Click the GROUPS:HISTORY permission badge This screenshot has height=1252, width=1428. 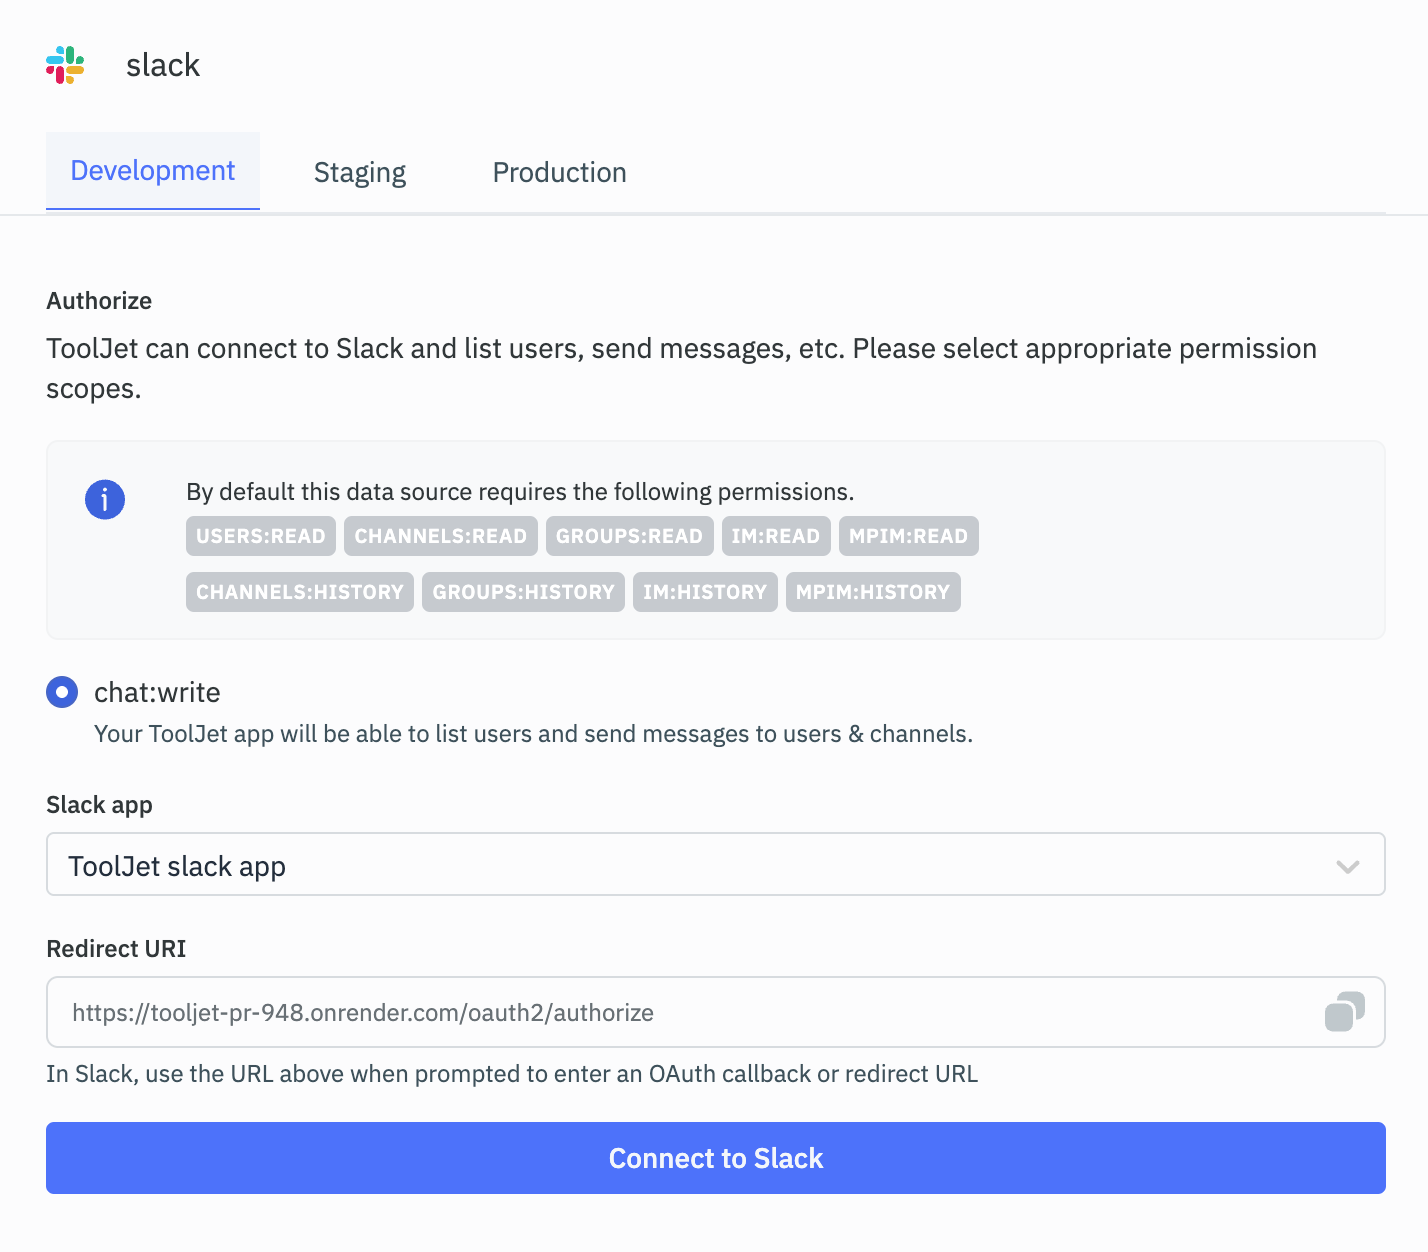(x=522, y=592)
